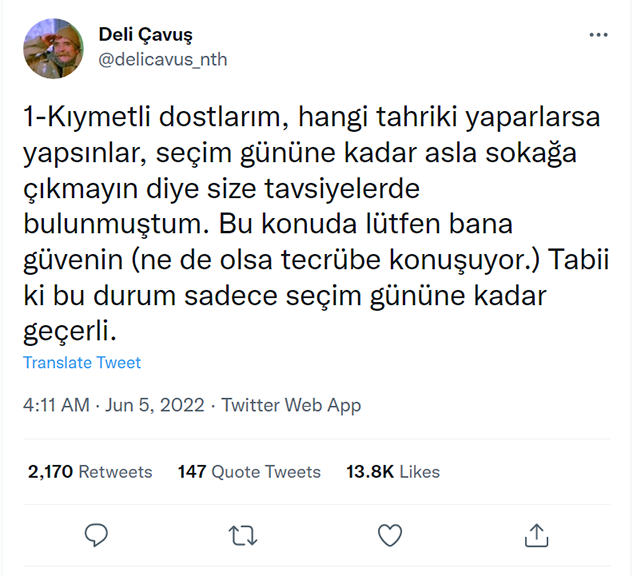View the 2,170 Retweets list
This screenshot has height=576, width=641.
(90, 471)
